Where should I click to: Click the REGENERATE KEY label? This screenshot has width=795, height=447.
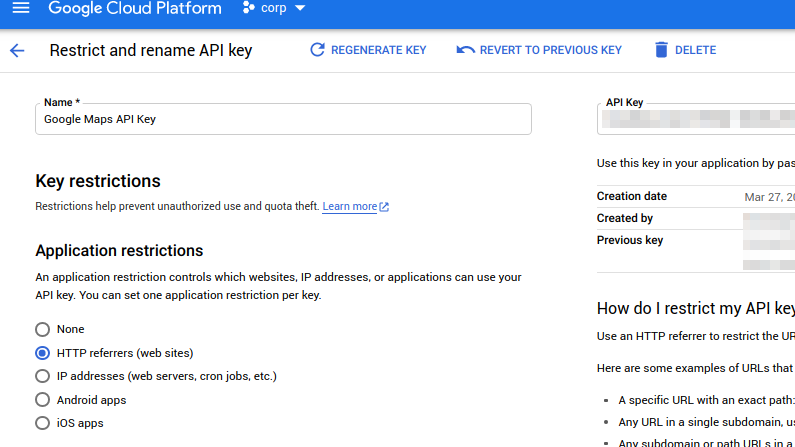pos(378,50)
